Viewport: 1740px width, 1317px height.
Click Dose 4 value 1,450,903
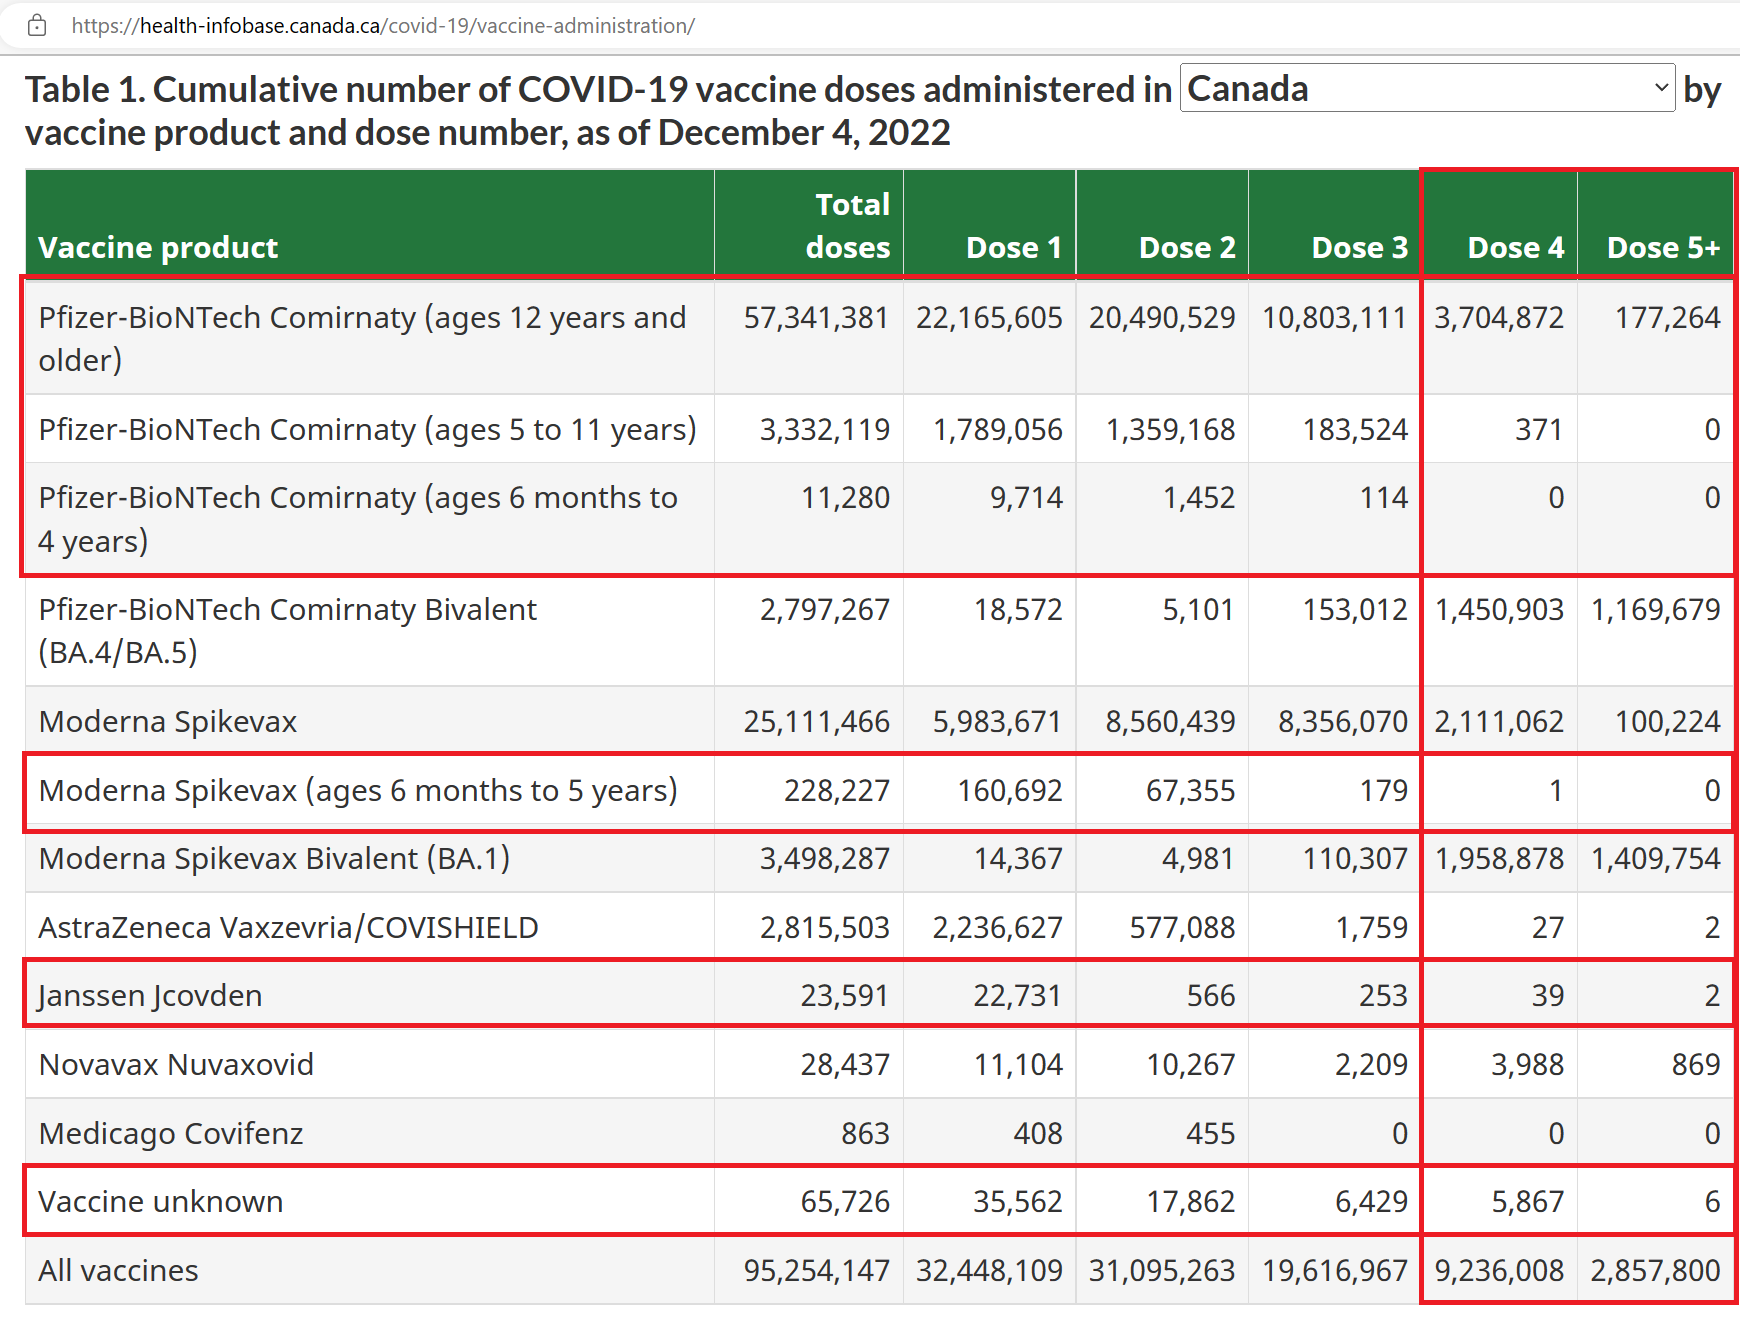pos(1500,610)
